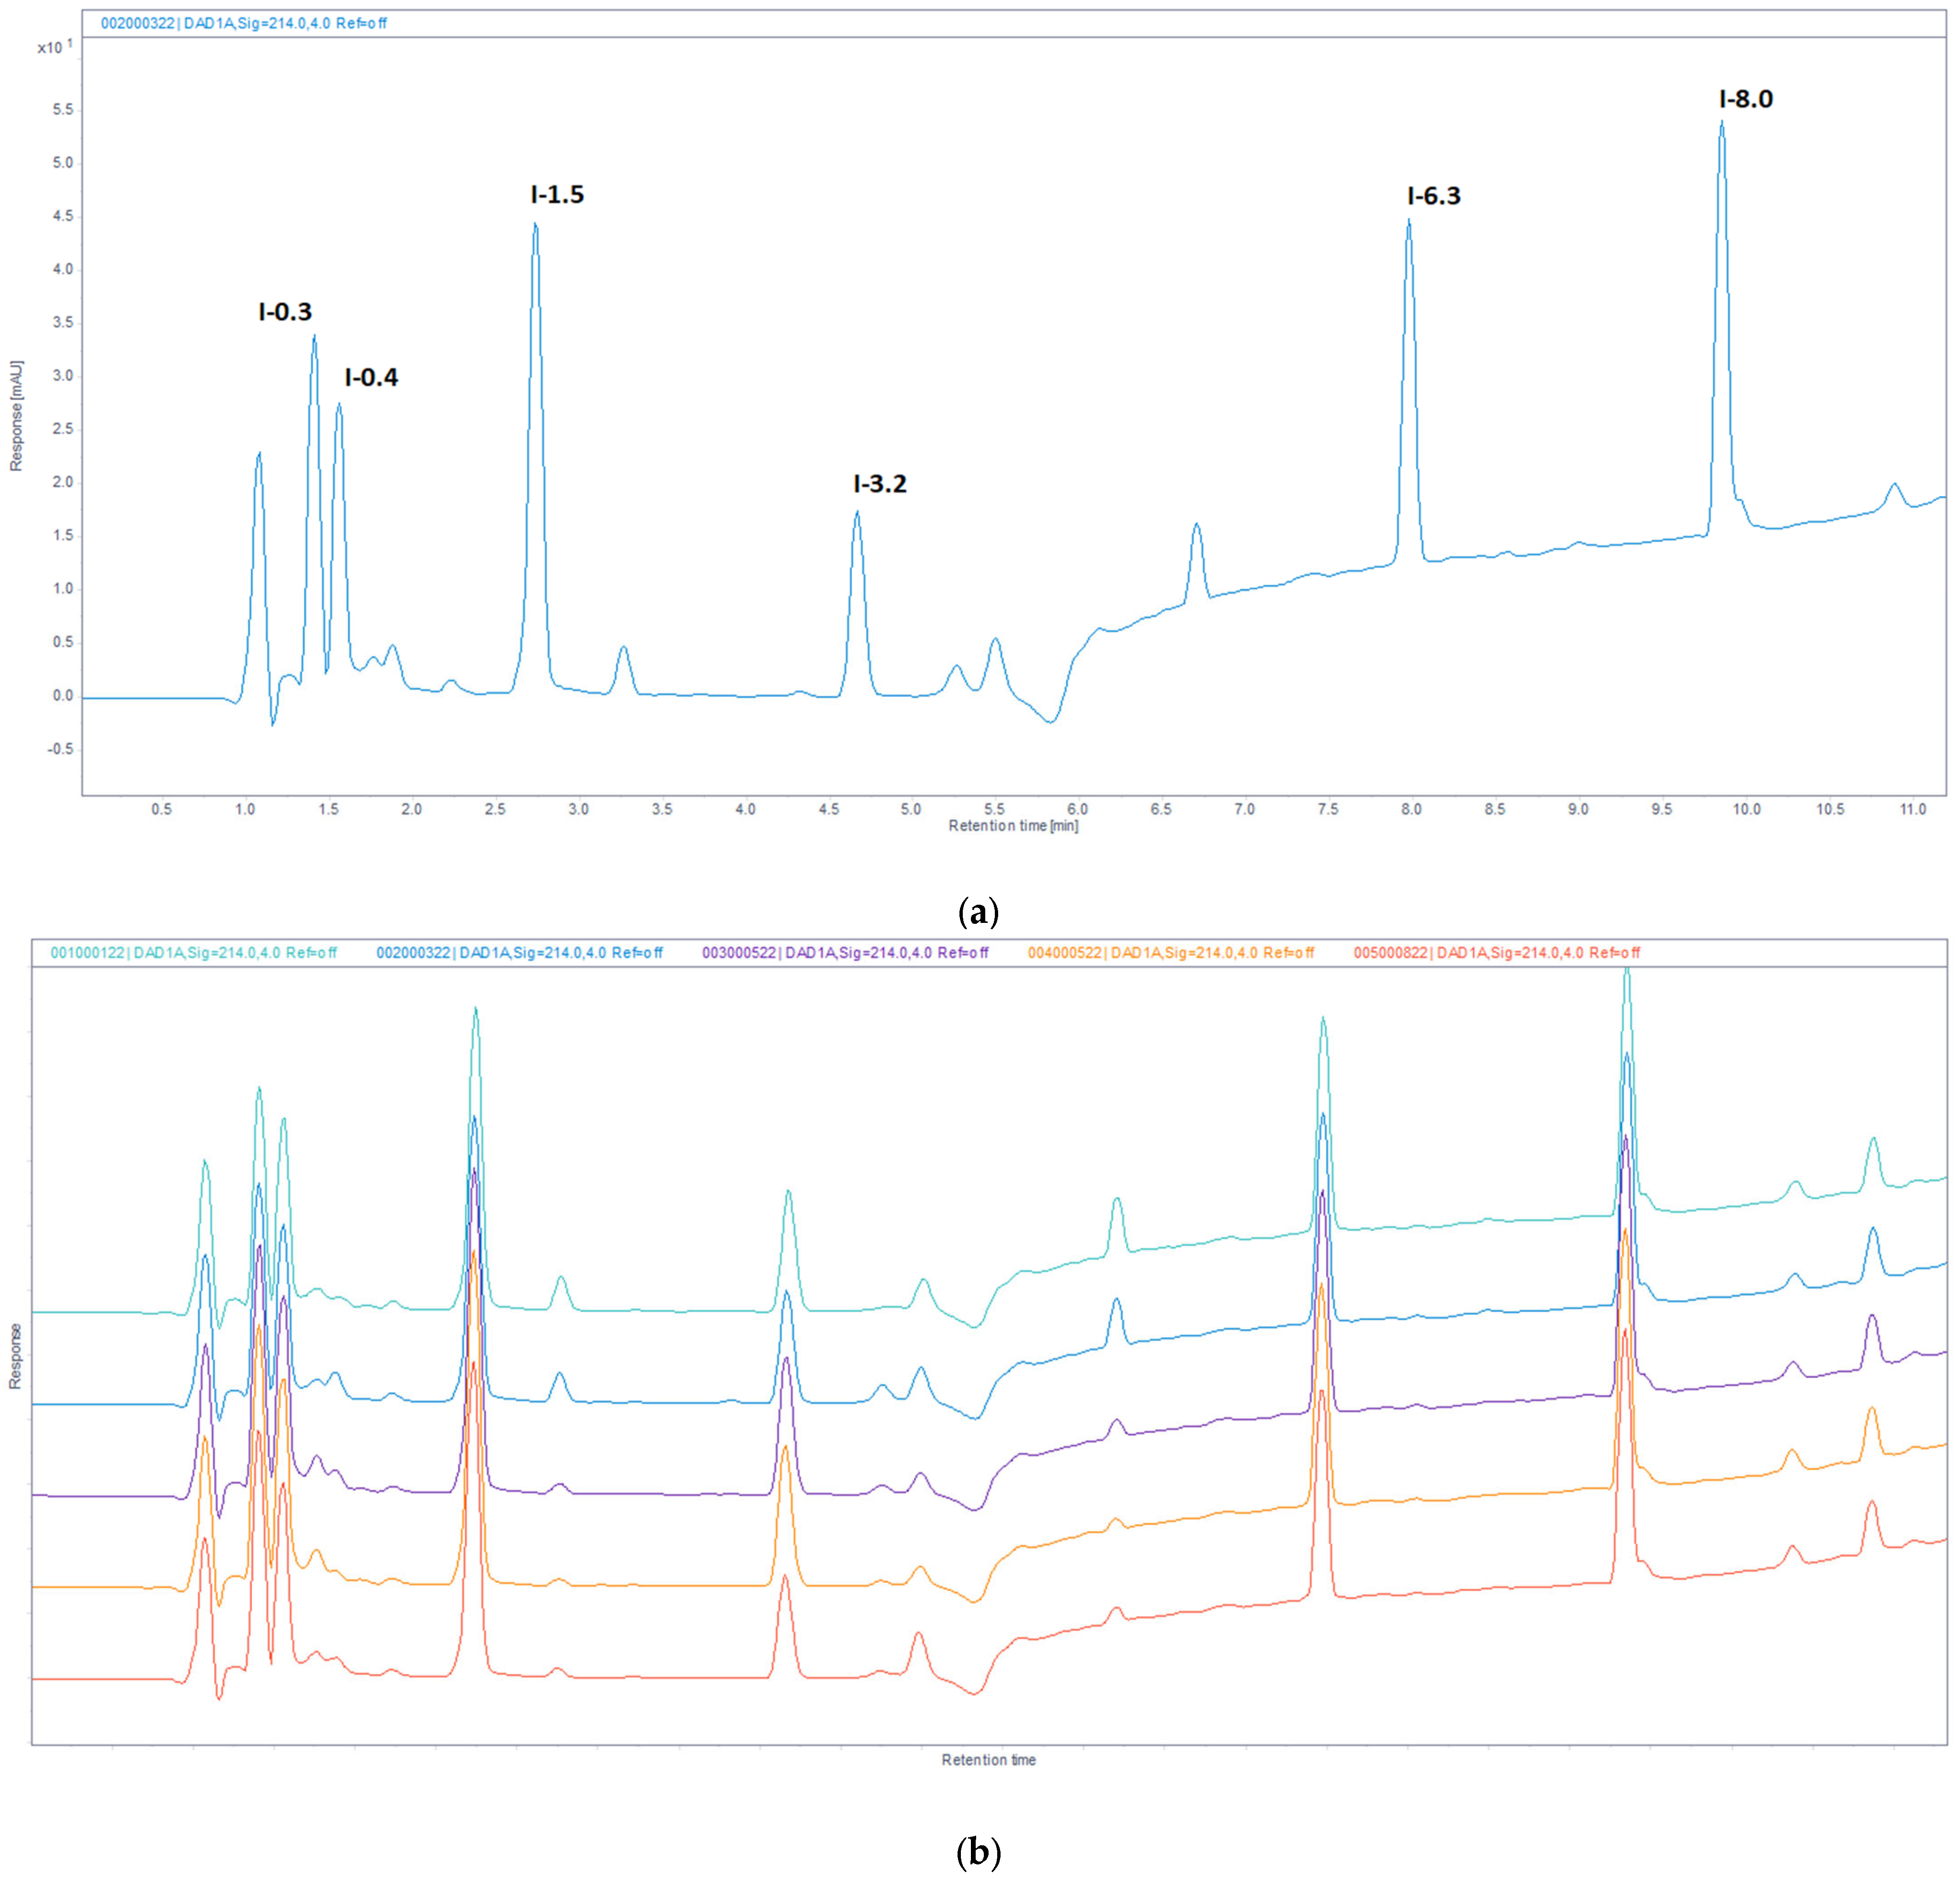This screenshot has width=1960, height=1884.
Task: Click the Retention time [min] axis title
Action: [x=1013, y=826]
